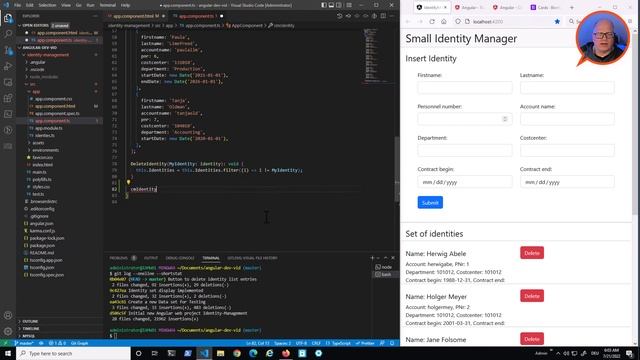This screenshot has width=640, height=360.
Task: Split the editor with the split icon
Action: pyautogui.click(x=383, y=16)
